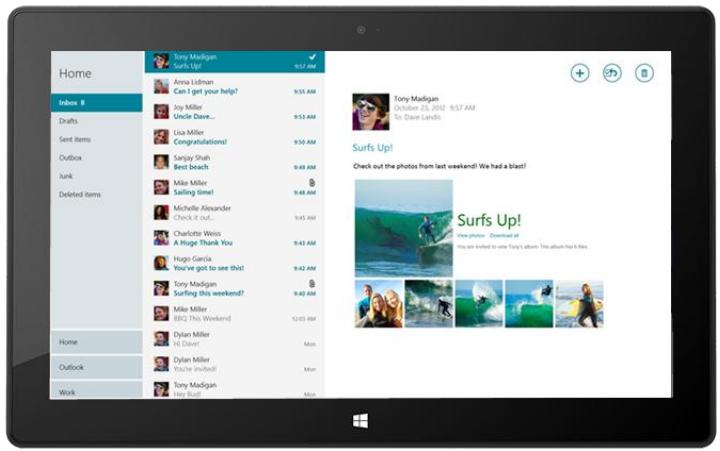
Task: Click Charlotte Weiss's avatar in the list
Action: 161,238
